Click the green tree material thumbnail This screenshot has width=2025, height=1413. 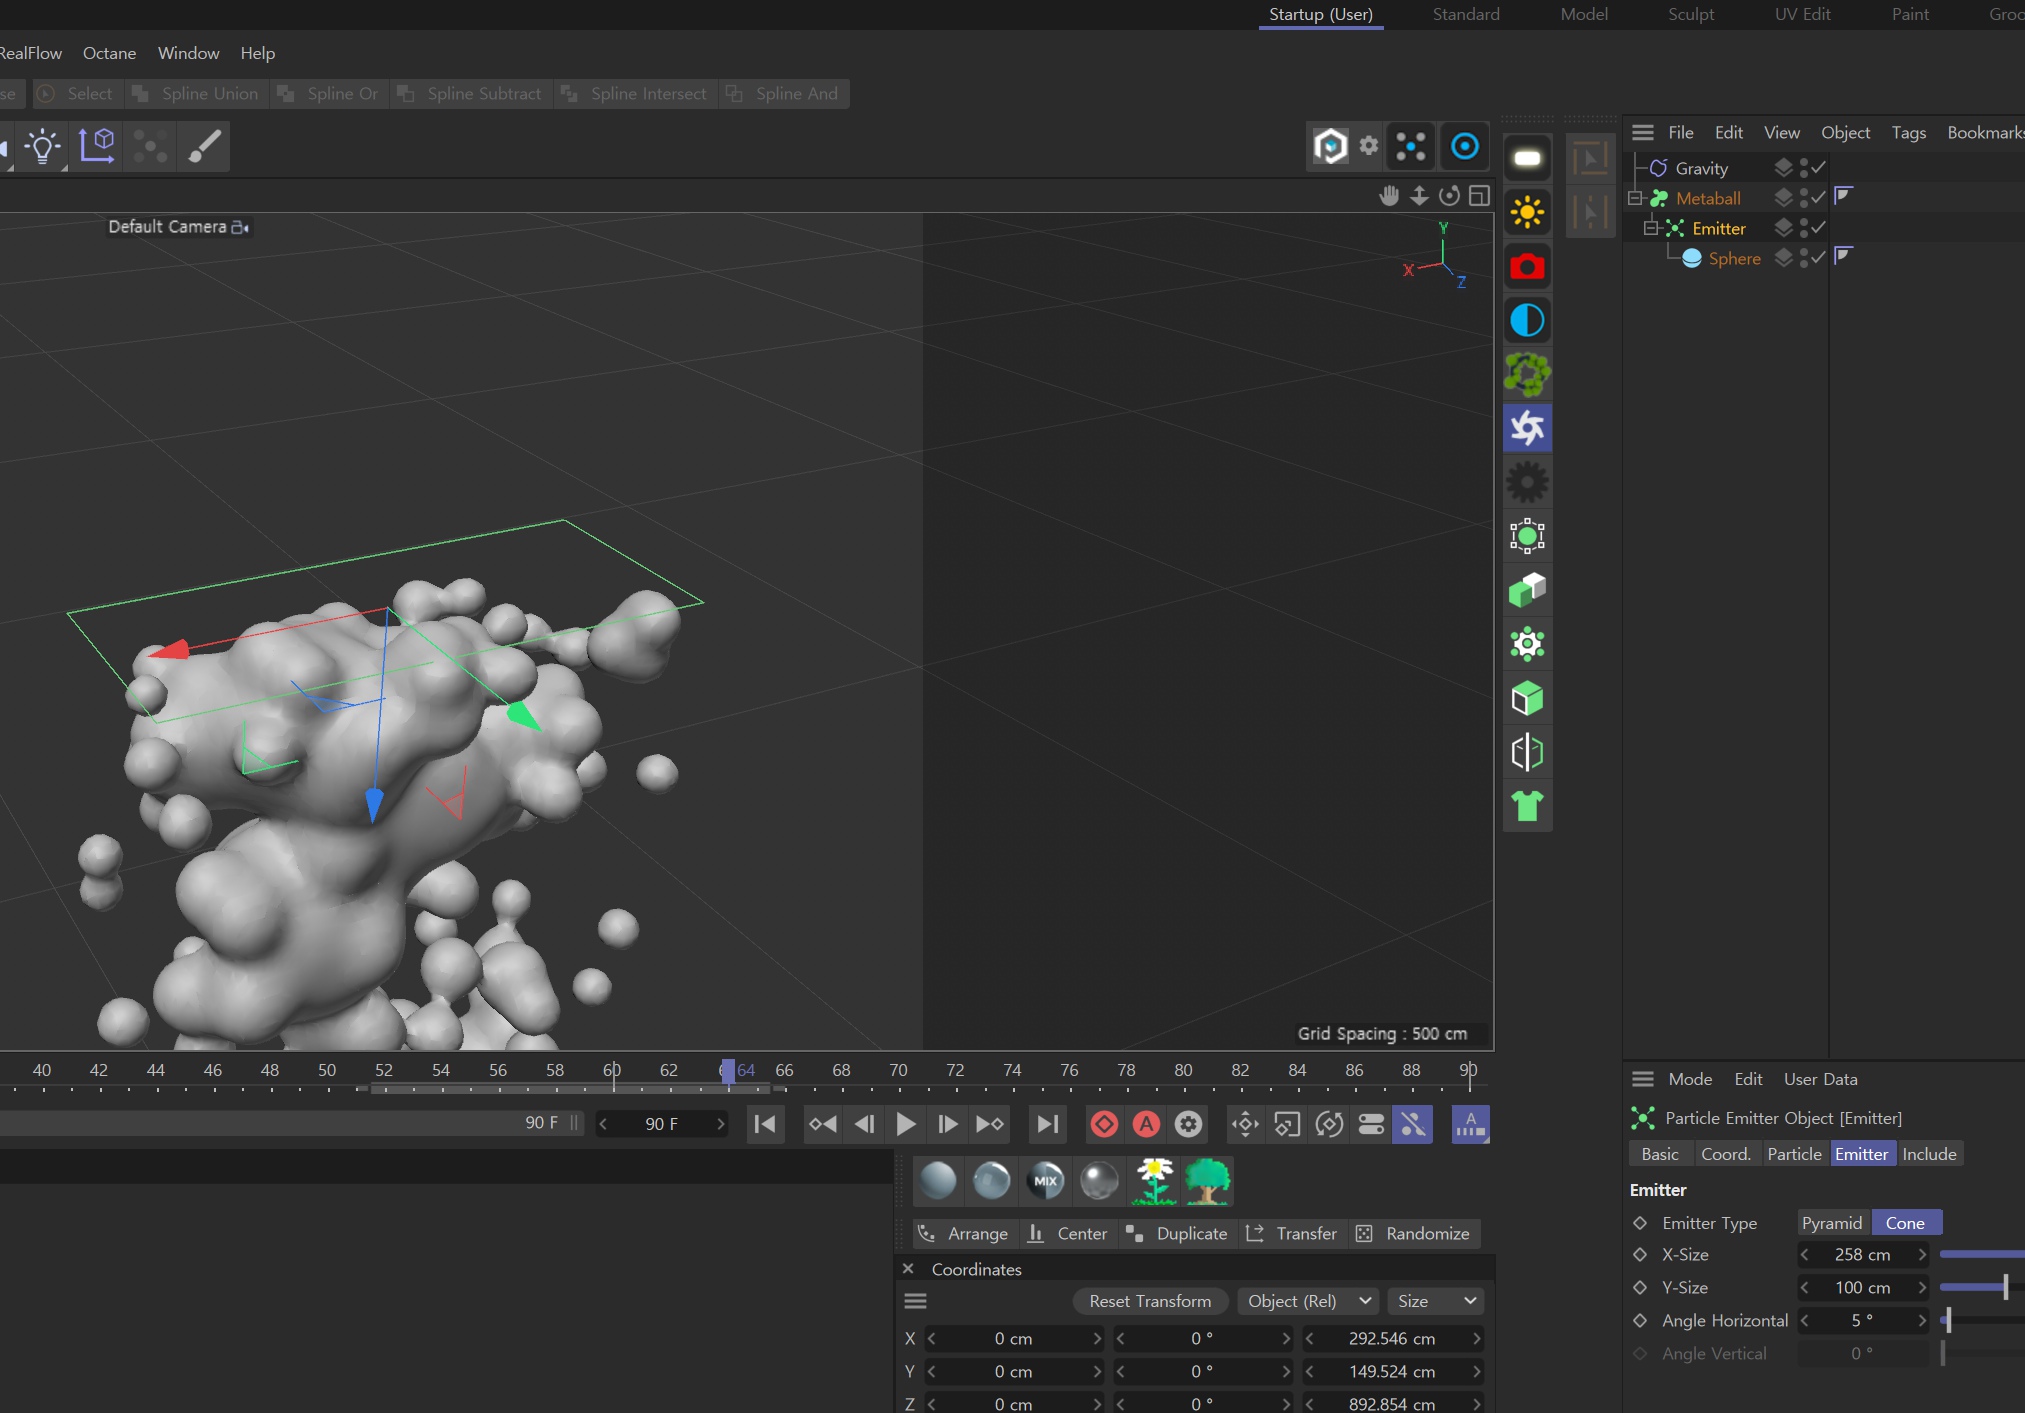pos(1207,1181)
